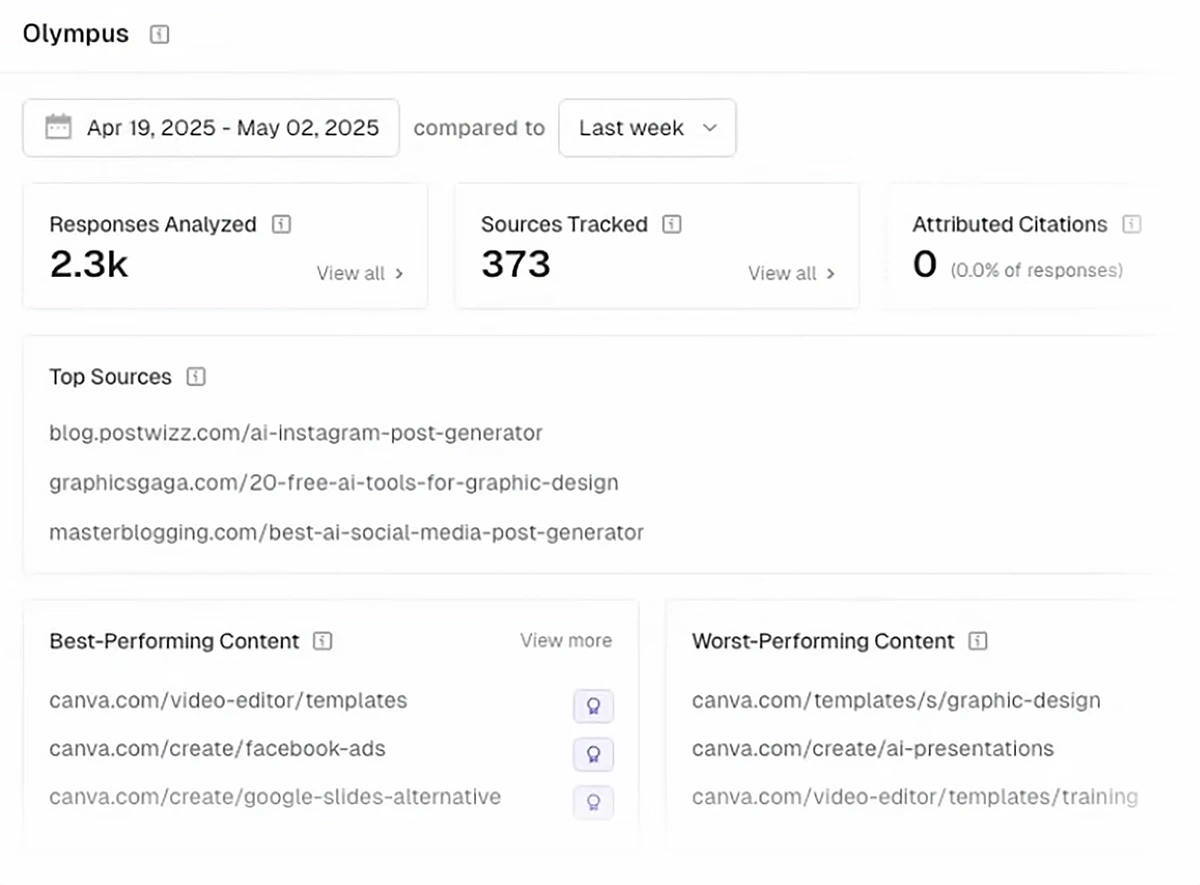View all under Responses Analyzed
The image size is (1200, 885).
[360, 273]
